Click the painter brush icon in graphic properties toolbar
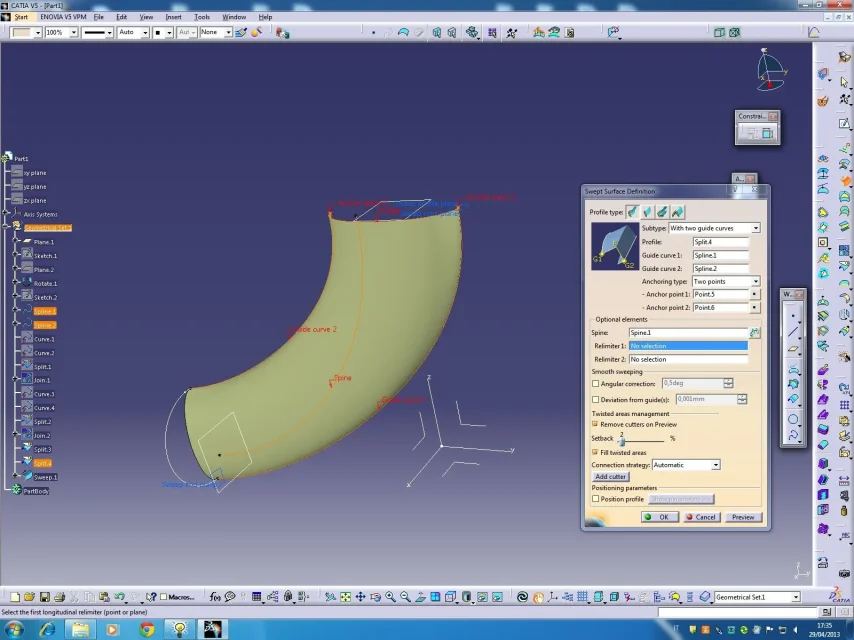The width and height of the screenshot is (854, 640). tap(241, 33)
